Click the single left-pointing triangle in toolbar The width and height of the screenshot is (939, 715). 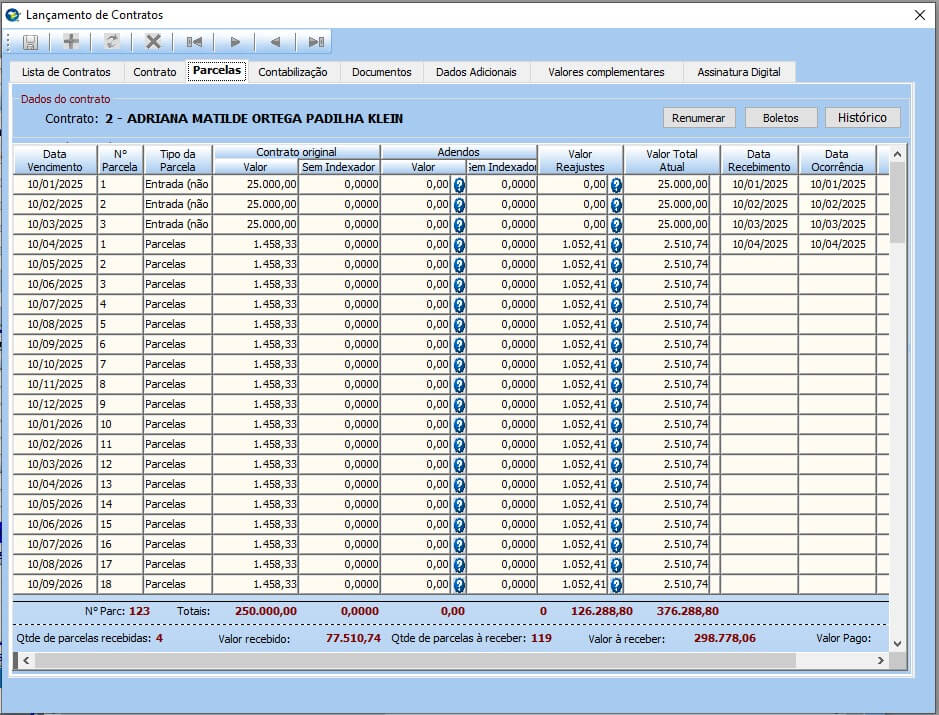275,42
